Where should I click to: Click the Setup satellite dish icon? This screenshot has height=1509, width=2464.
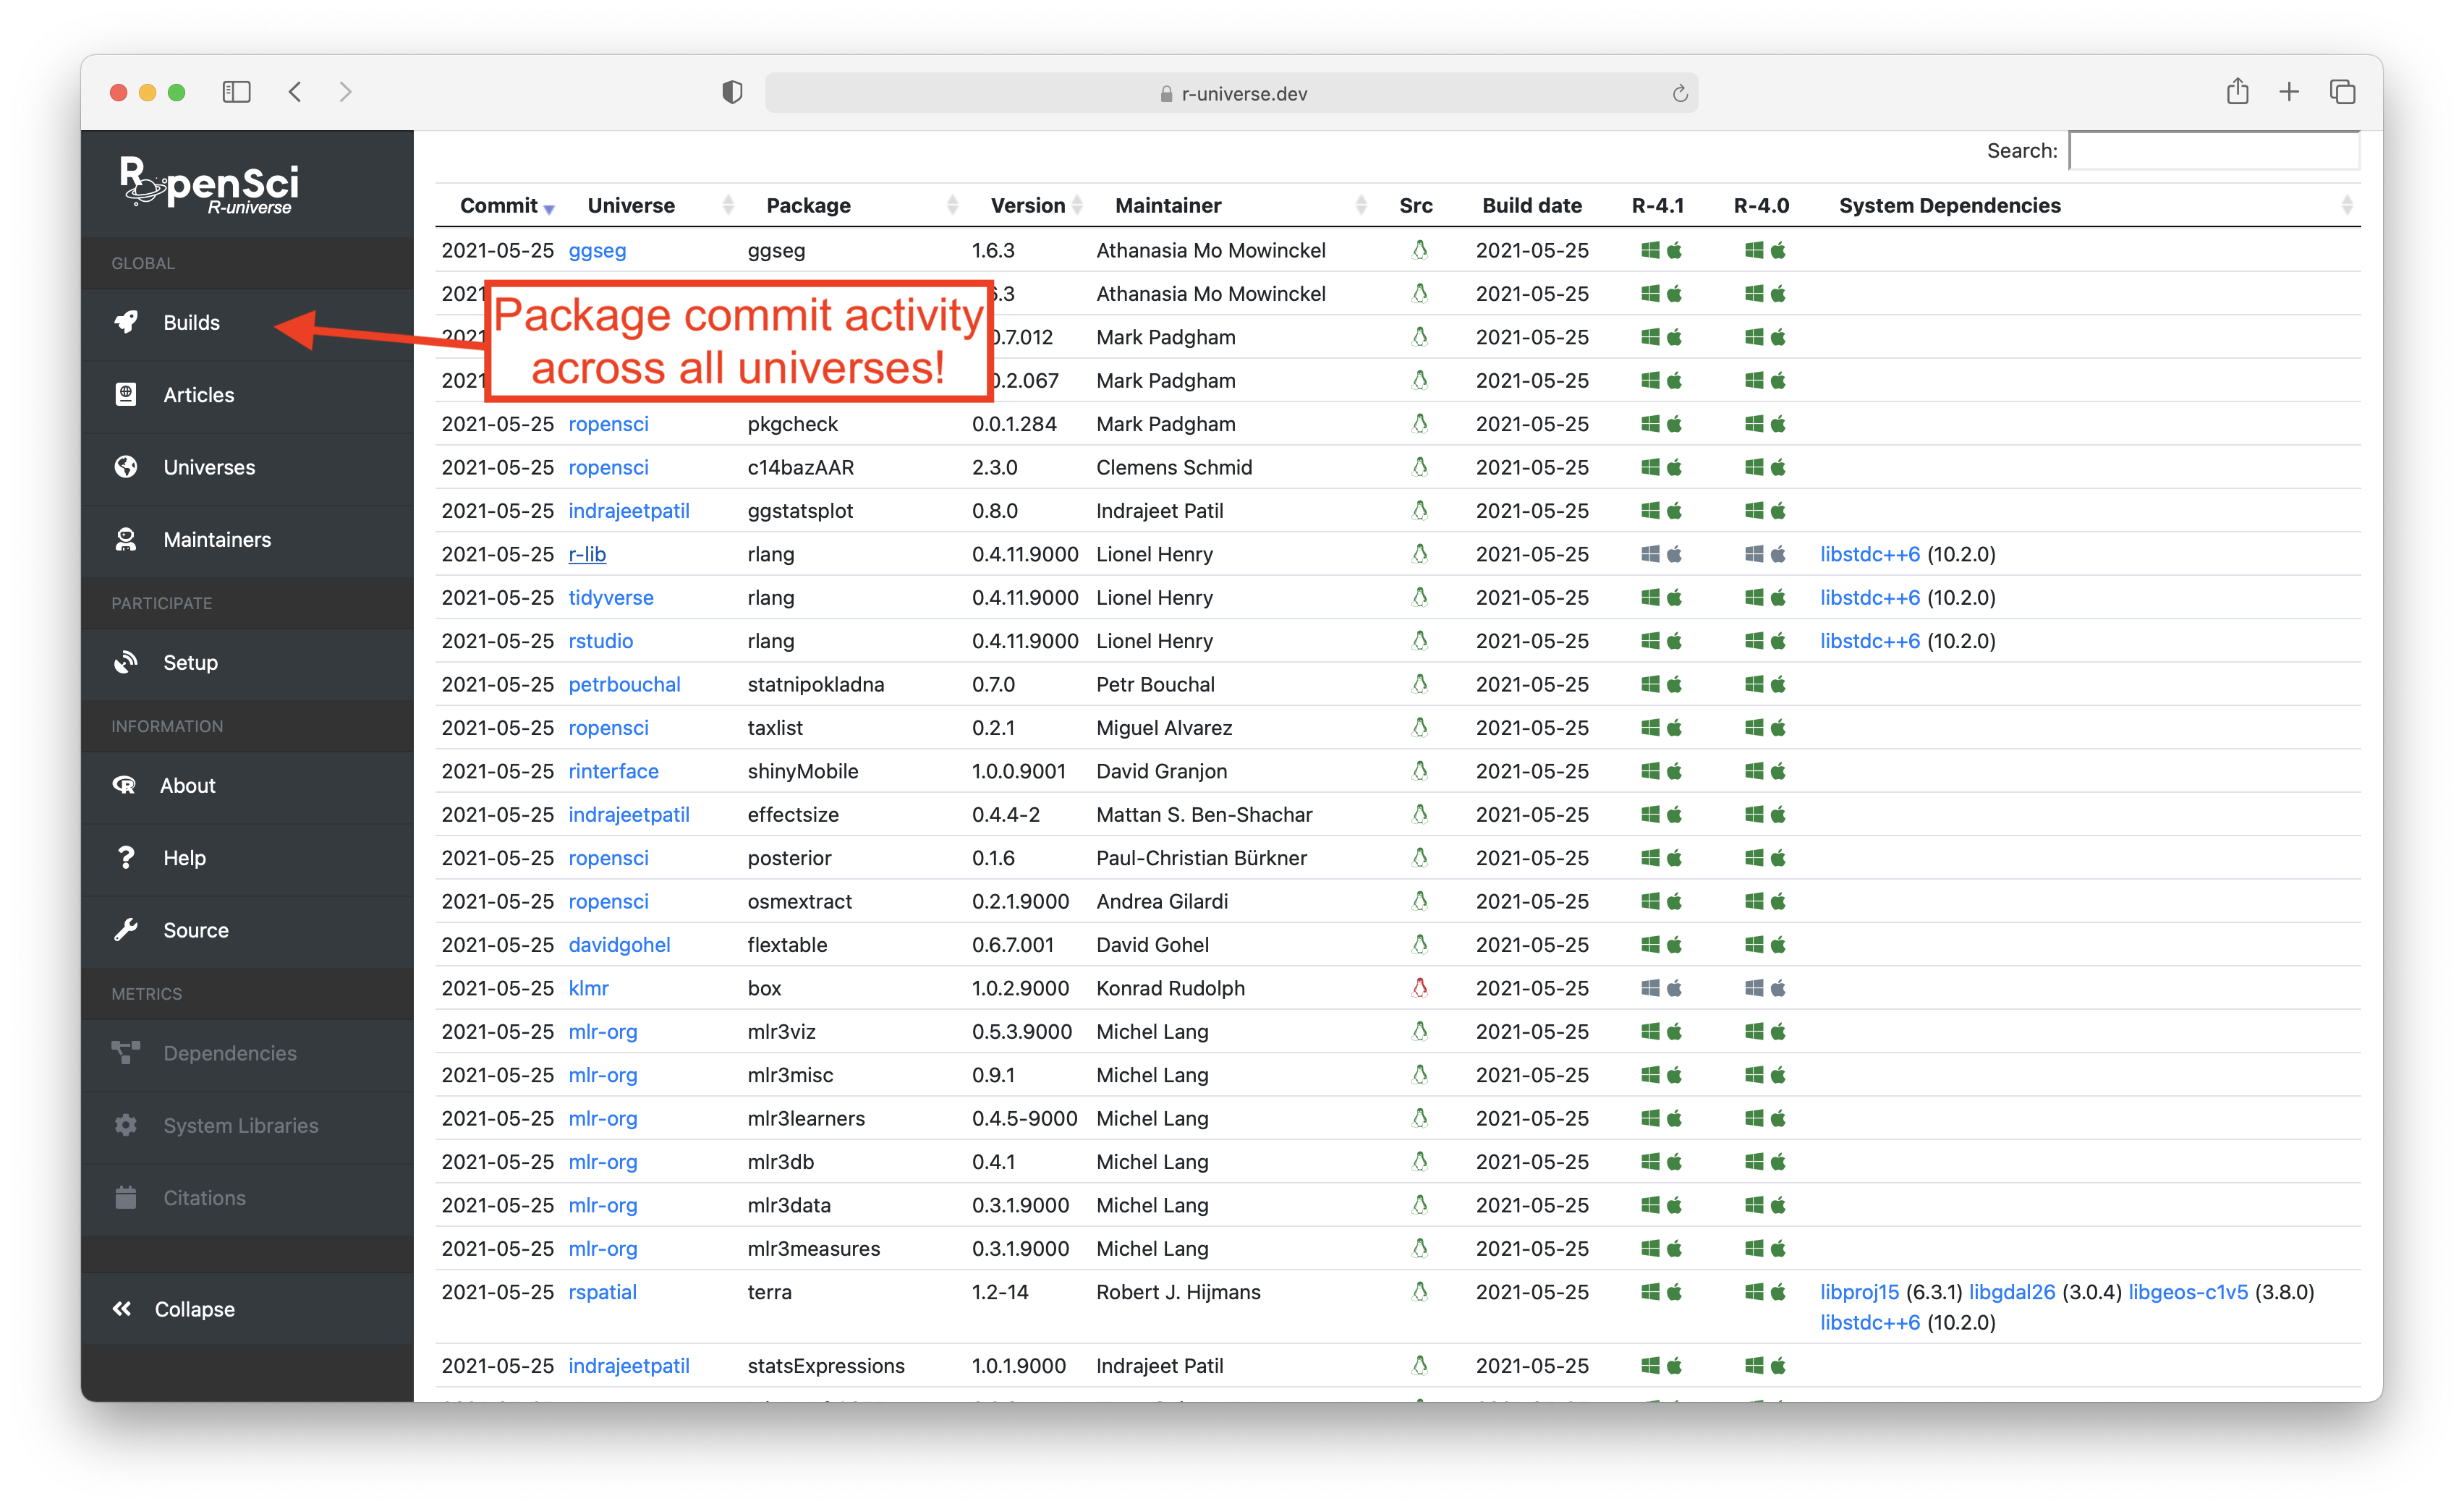pos(126,662)
